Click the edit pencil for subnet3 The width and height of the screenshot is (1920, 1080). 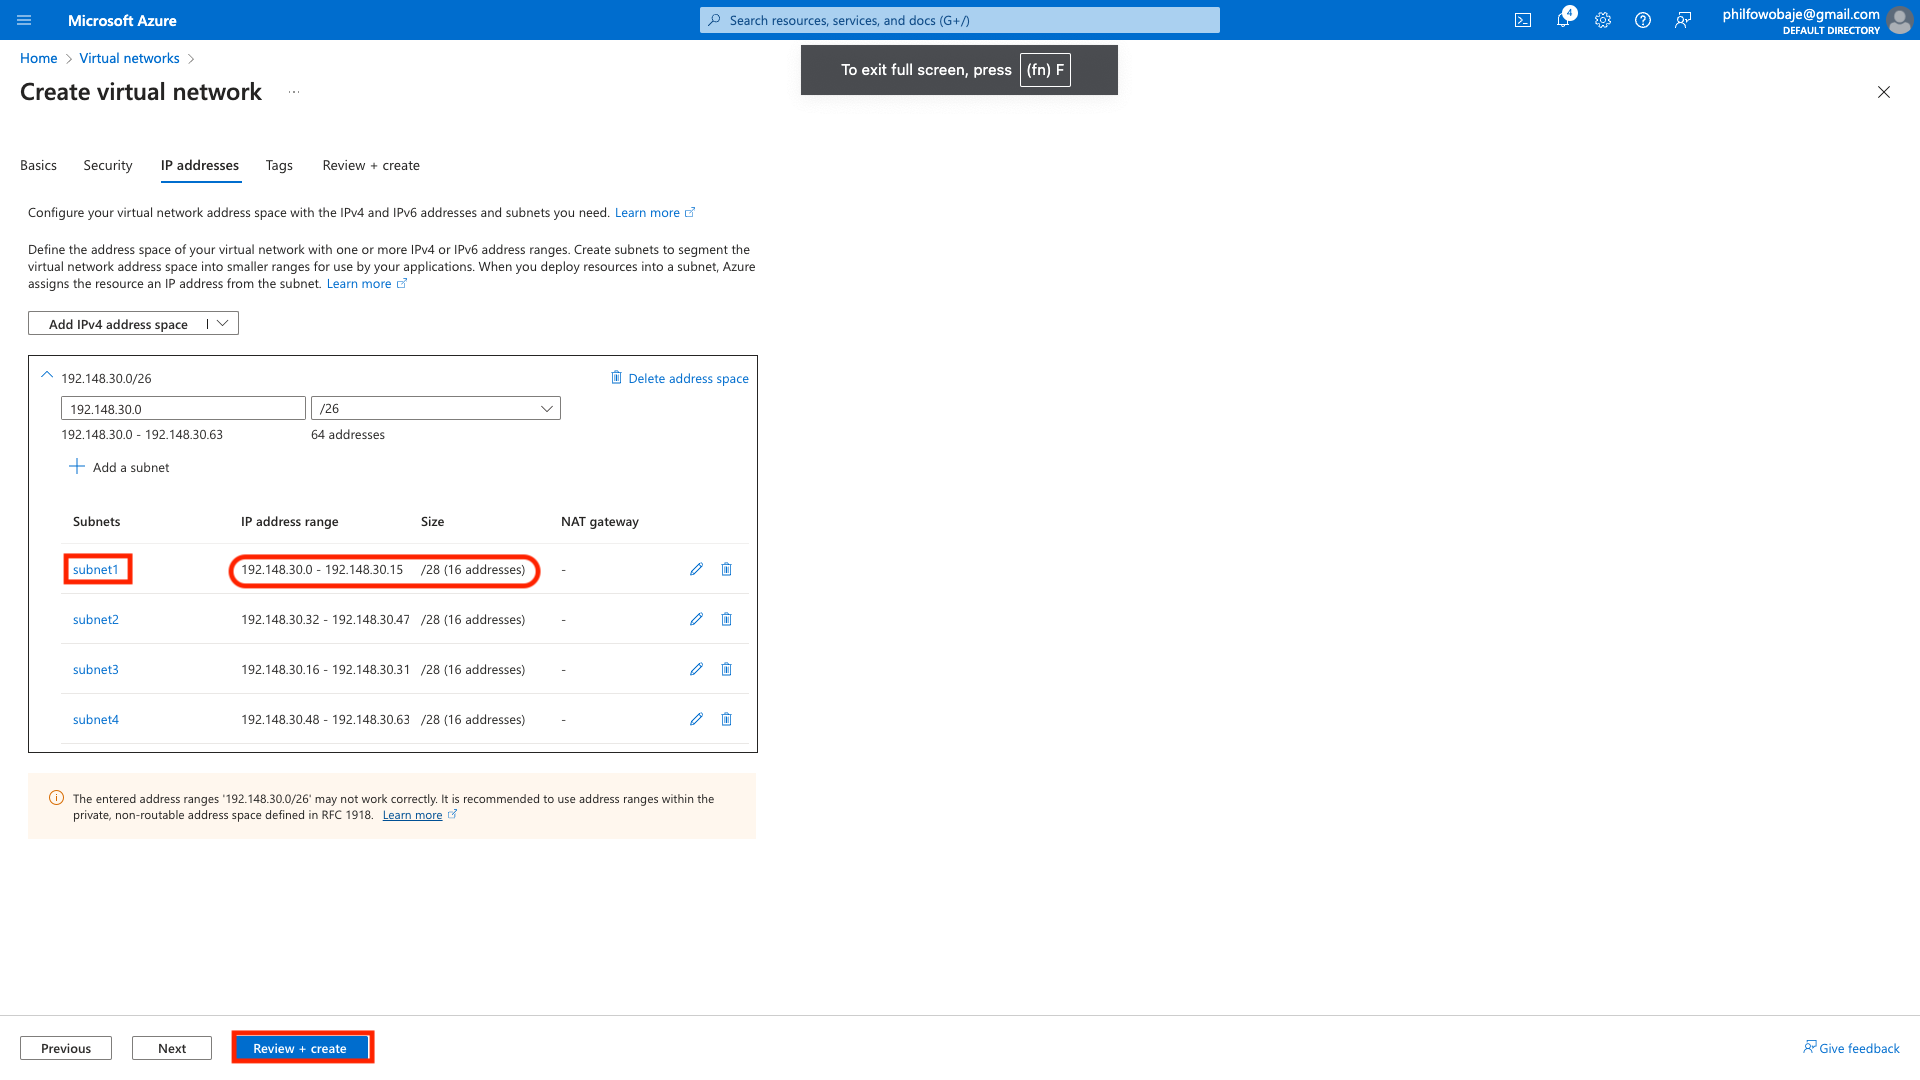click(x=696, y=669)
